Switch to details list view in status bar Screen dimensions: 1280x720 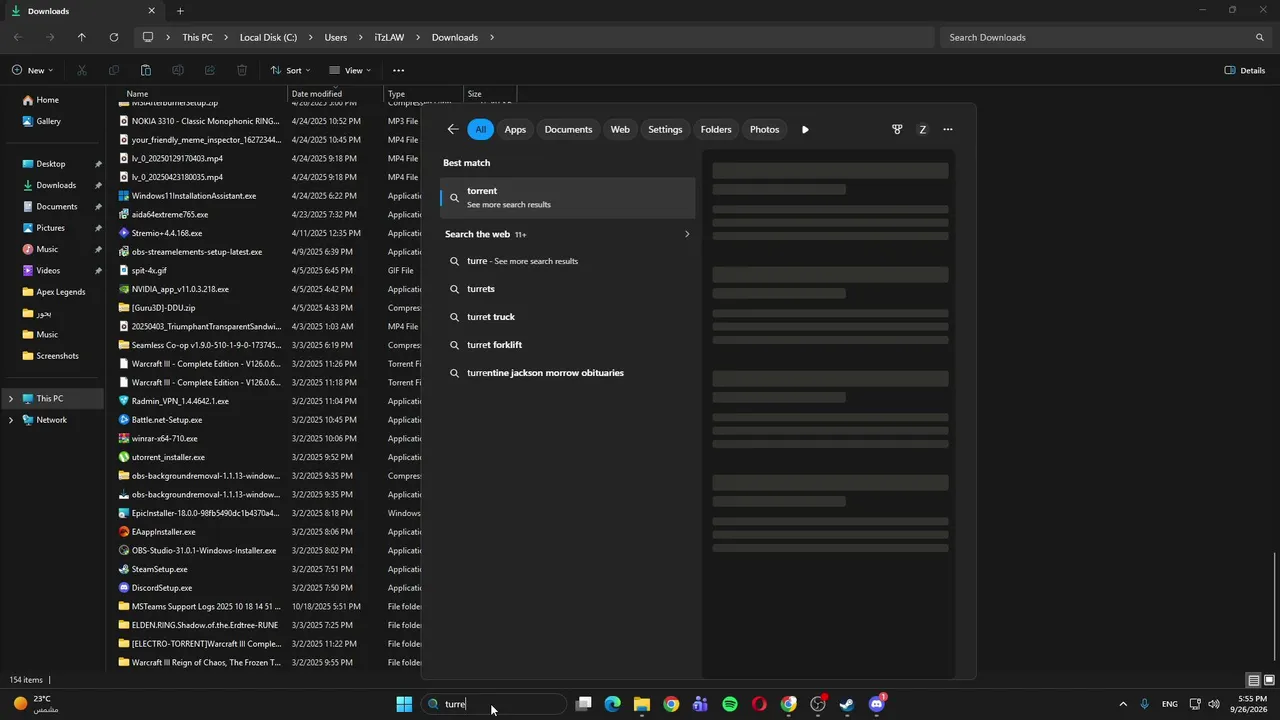coord(1253,680)
